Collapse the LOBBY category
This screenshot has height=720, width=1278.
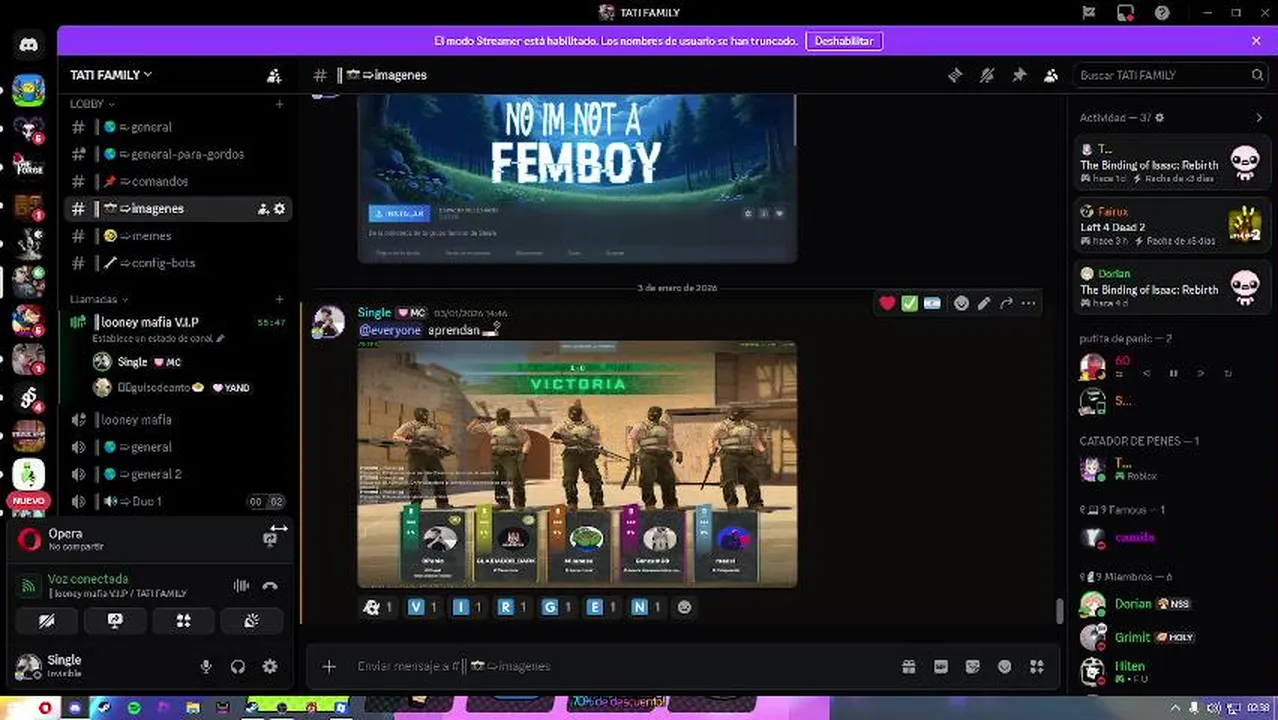point(91,104)
